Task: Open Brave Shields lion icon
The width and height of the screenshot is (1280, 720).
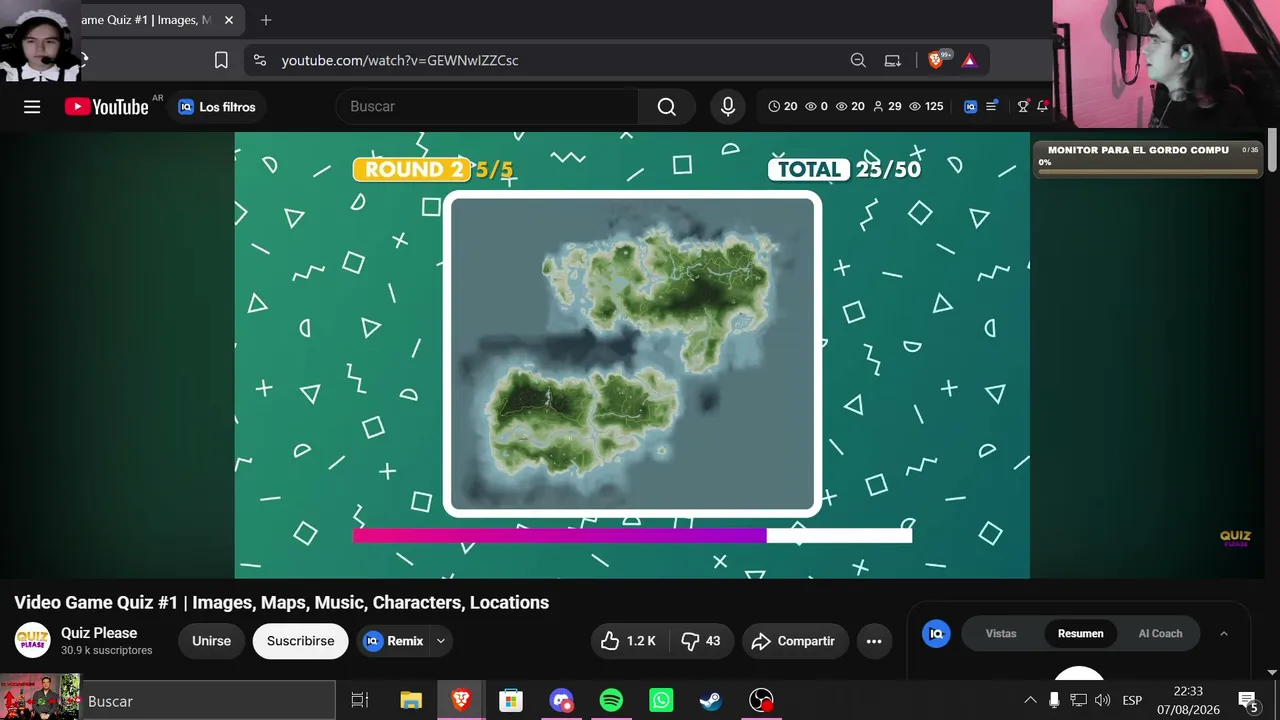Action: tap(937, 60)
